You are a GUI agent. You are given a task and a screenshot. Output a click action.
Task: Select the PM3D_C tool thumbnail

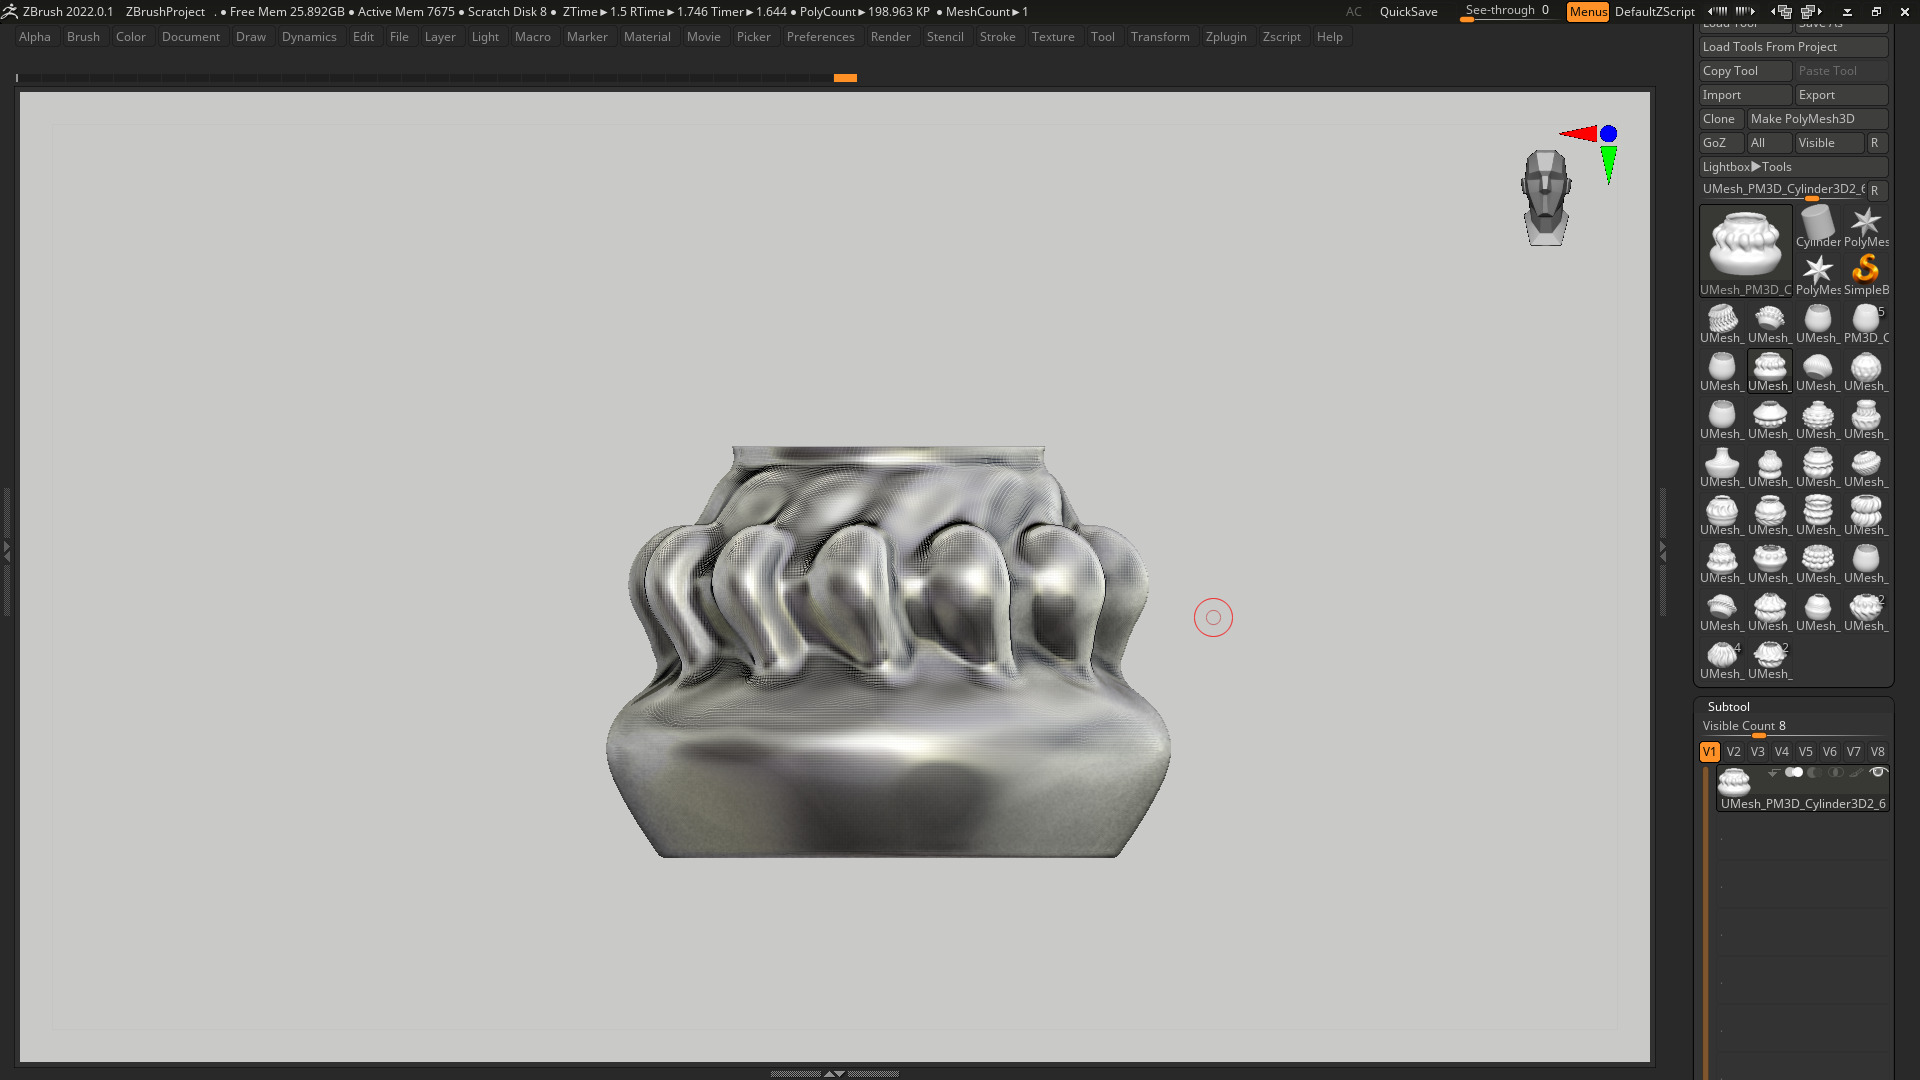(x=1865, y=323)
